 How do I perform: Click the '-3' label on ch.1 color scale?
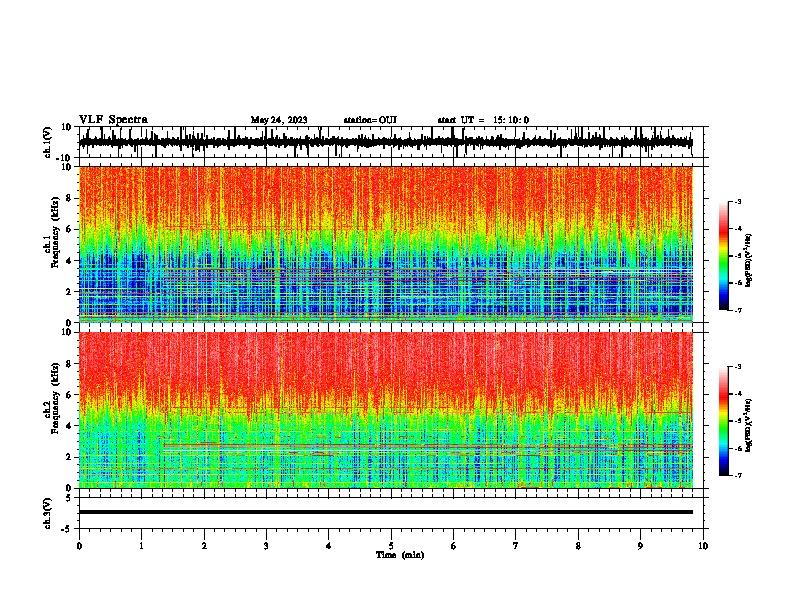tap(738, 201)
